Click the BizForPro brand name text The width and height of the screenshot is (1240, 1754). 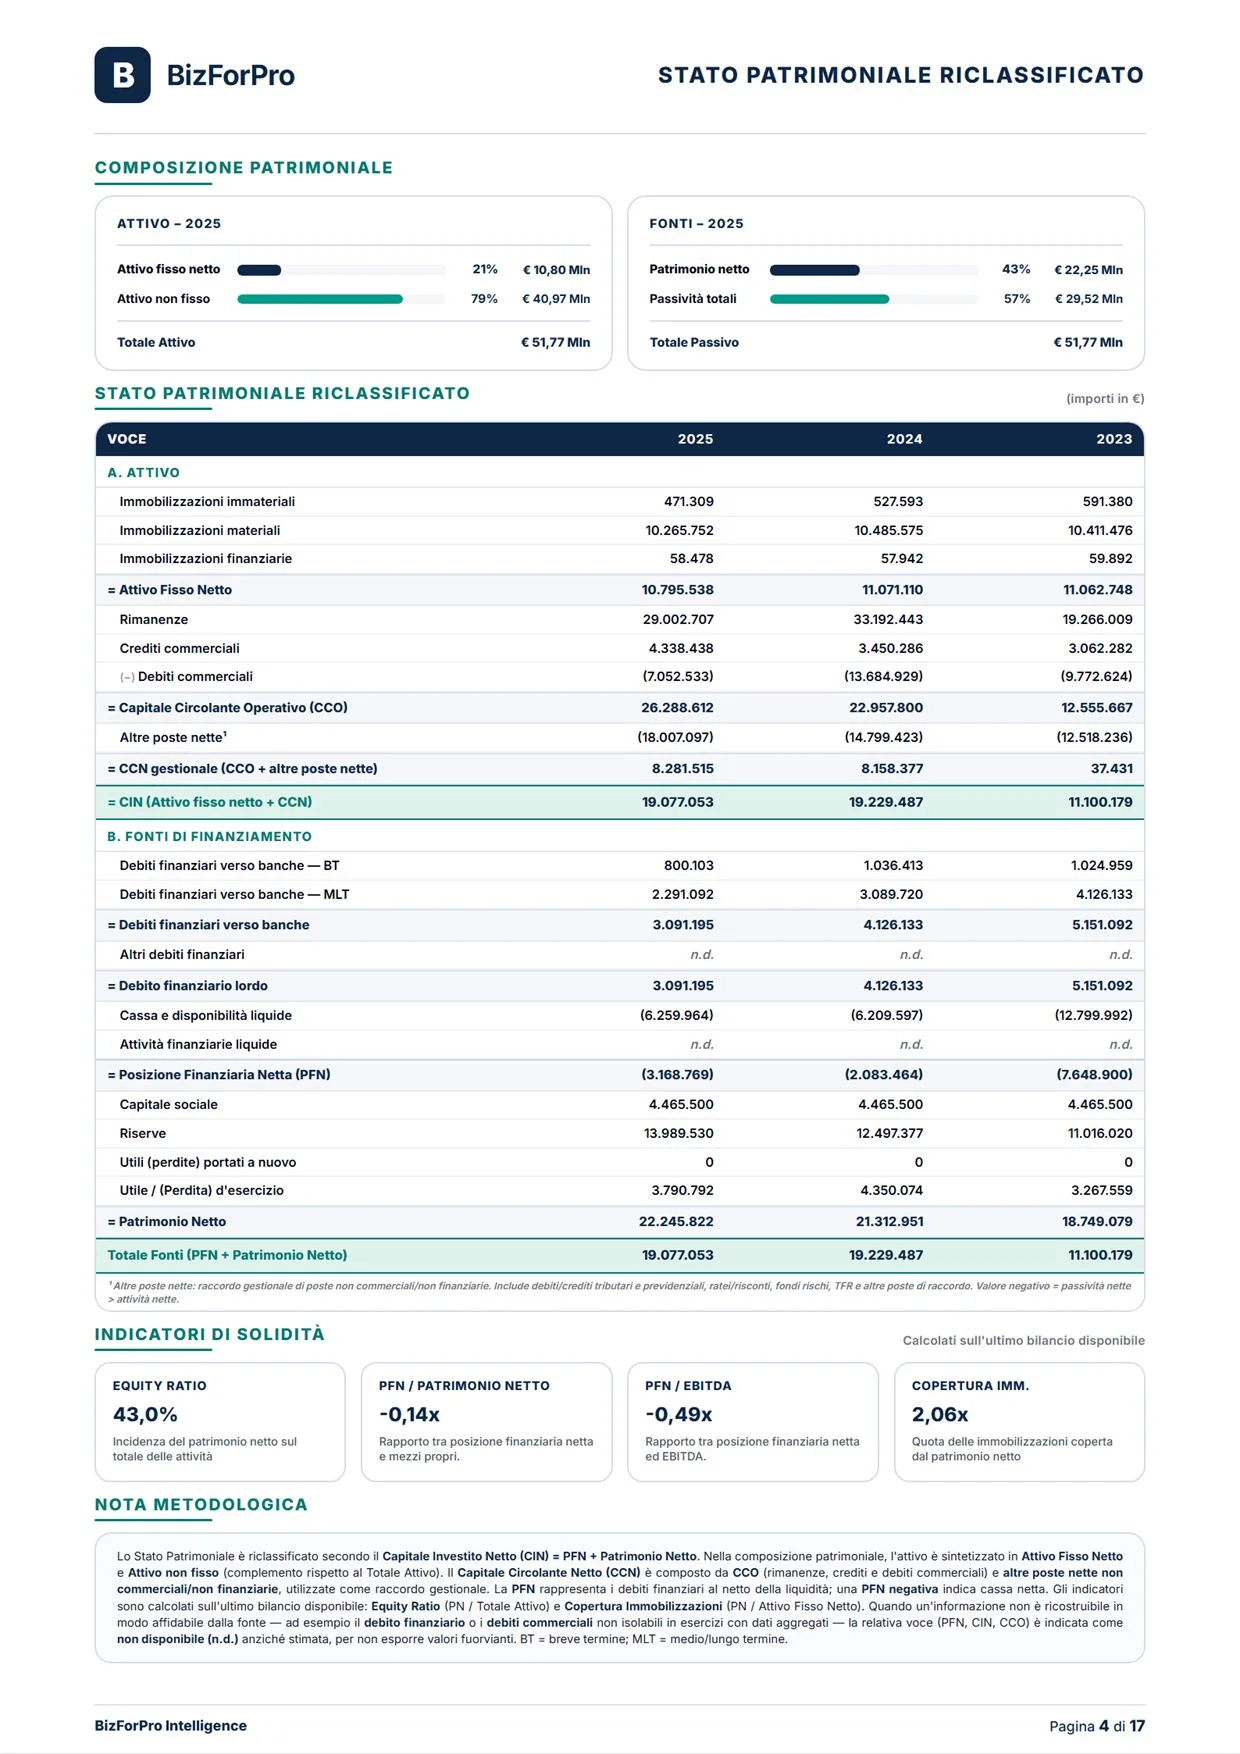click(230, 75)
